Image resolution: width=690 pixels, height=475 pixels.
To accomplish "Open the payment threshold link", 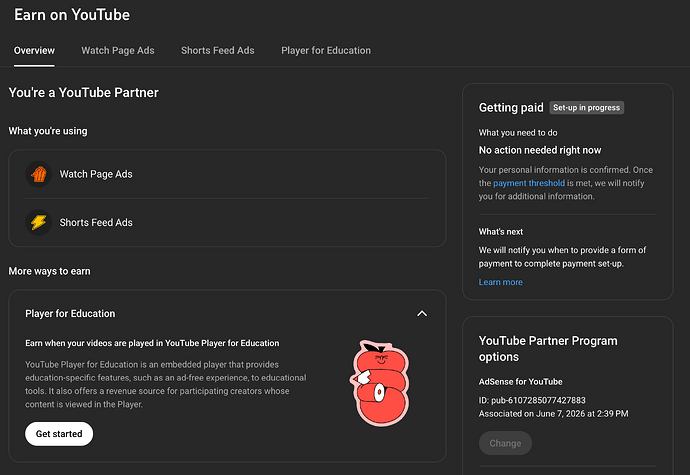I will (x=529, y=183).
